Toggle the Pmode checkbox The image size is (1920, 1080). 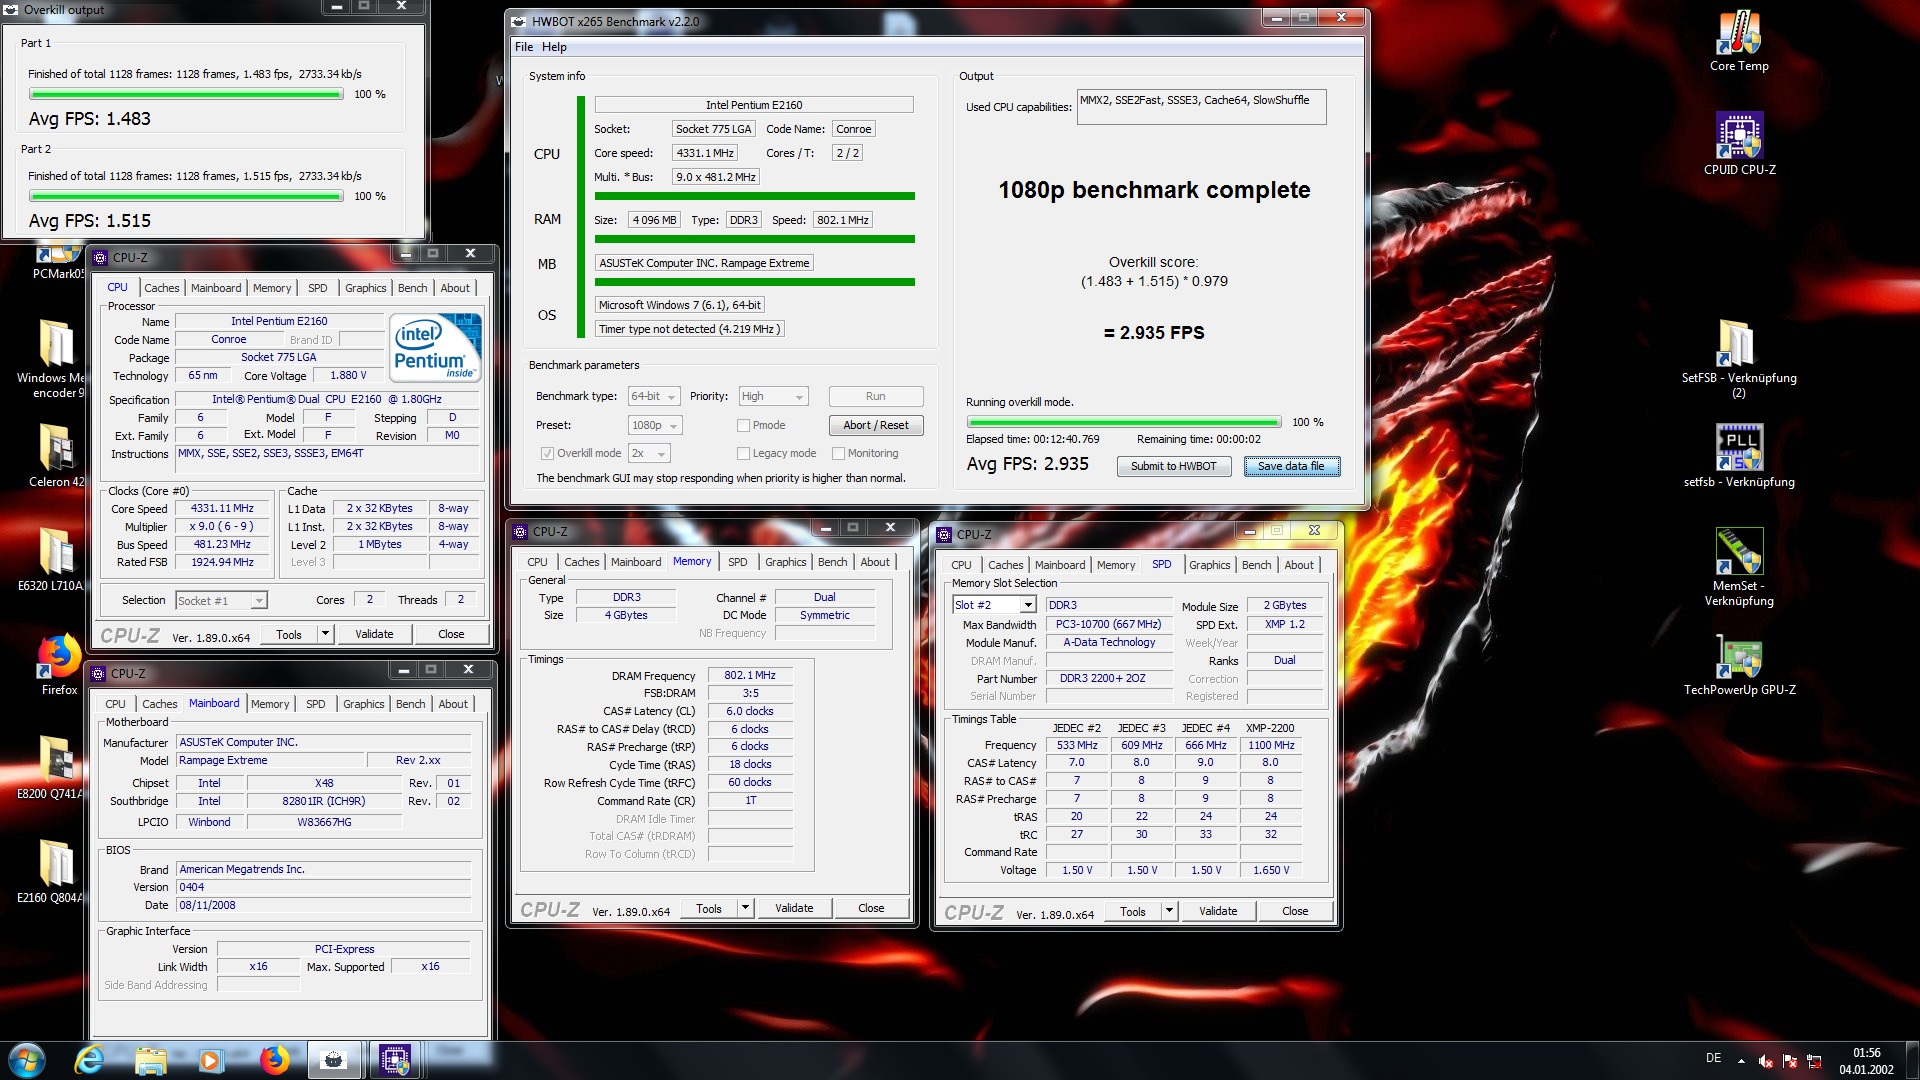tap(743, 425)
